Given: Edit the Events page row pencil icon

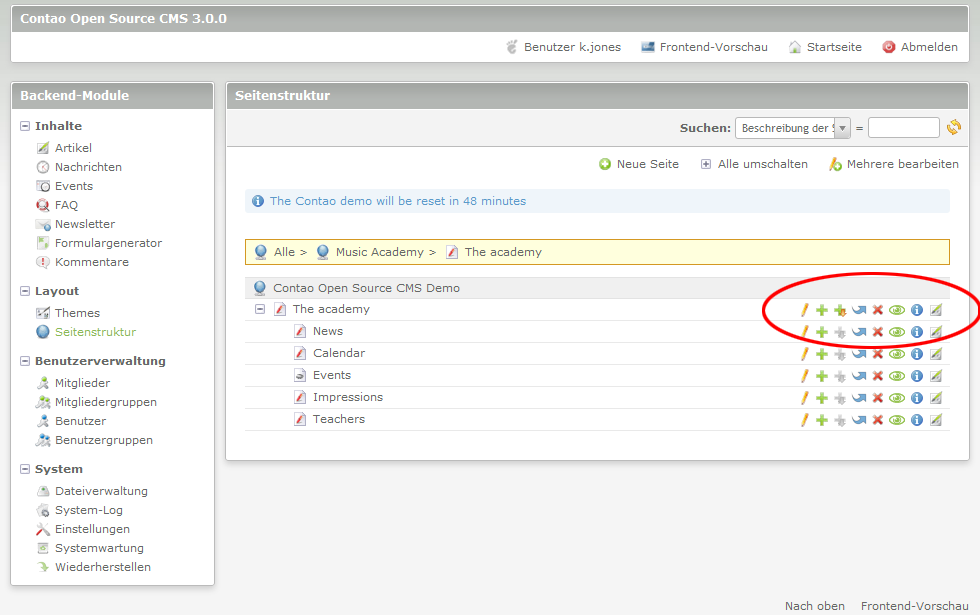Looking at the screenshot, I should tap(804, 376).
